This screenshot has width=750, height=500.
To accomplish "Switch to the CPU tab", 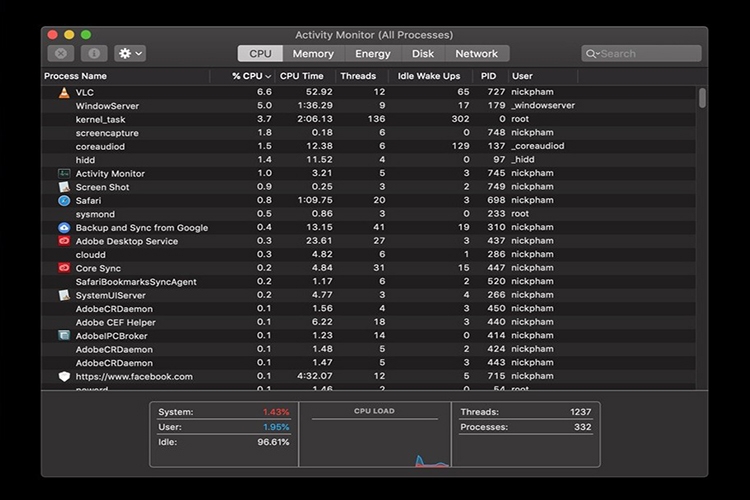I will 260,54.
